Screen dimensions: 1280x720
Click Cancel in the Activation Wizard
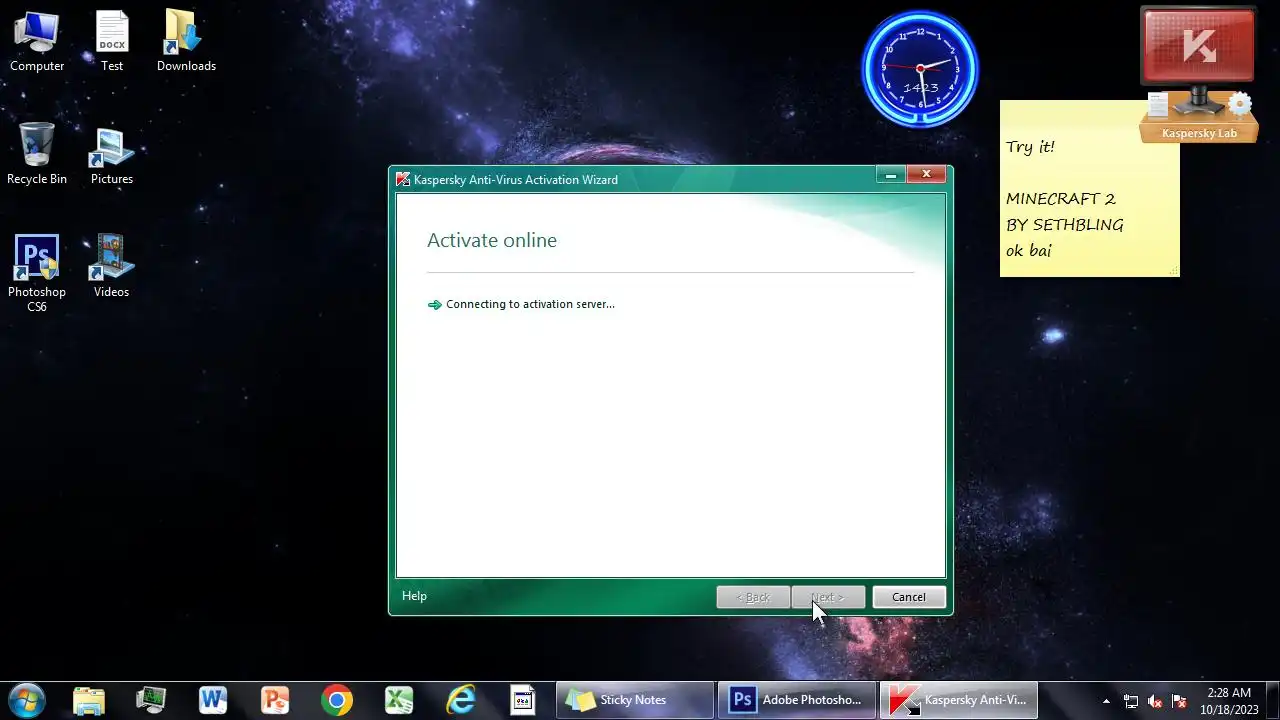coord(908,597)
